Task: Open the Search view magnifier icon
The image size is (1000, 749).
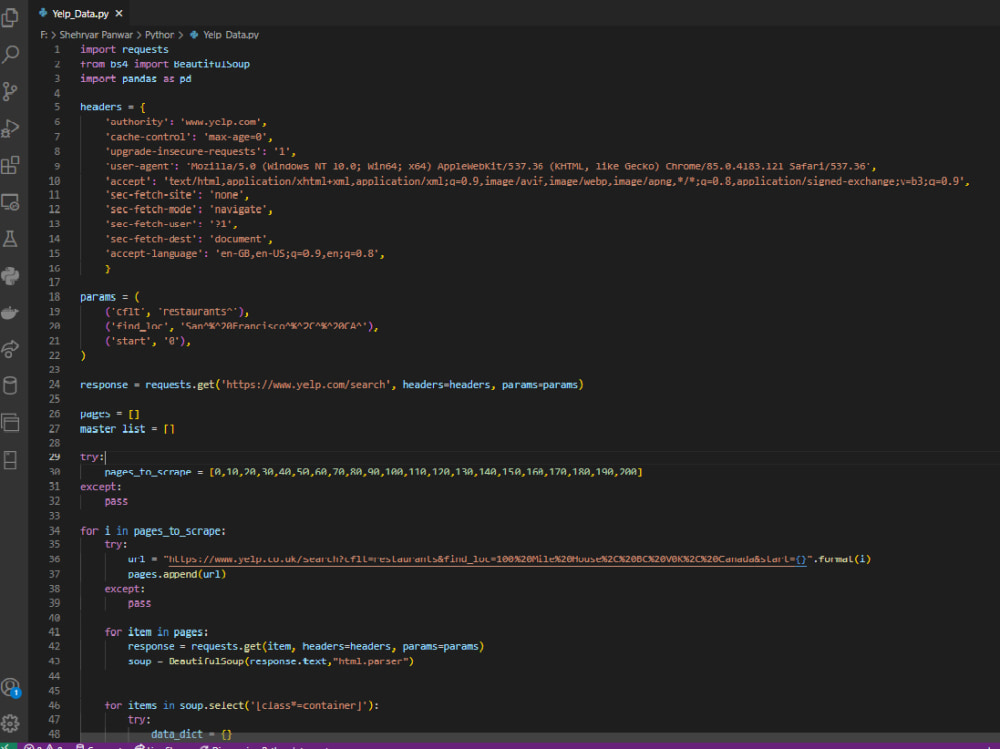Action: (x=10, y=54)
